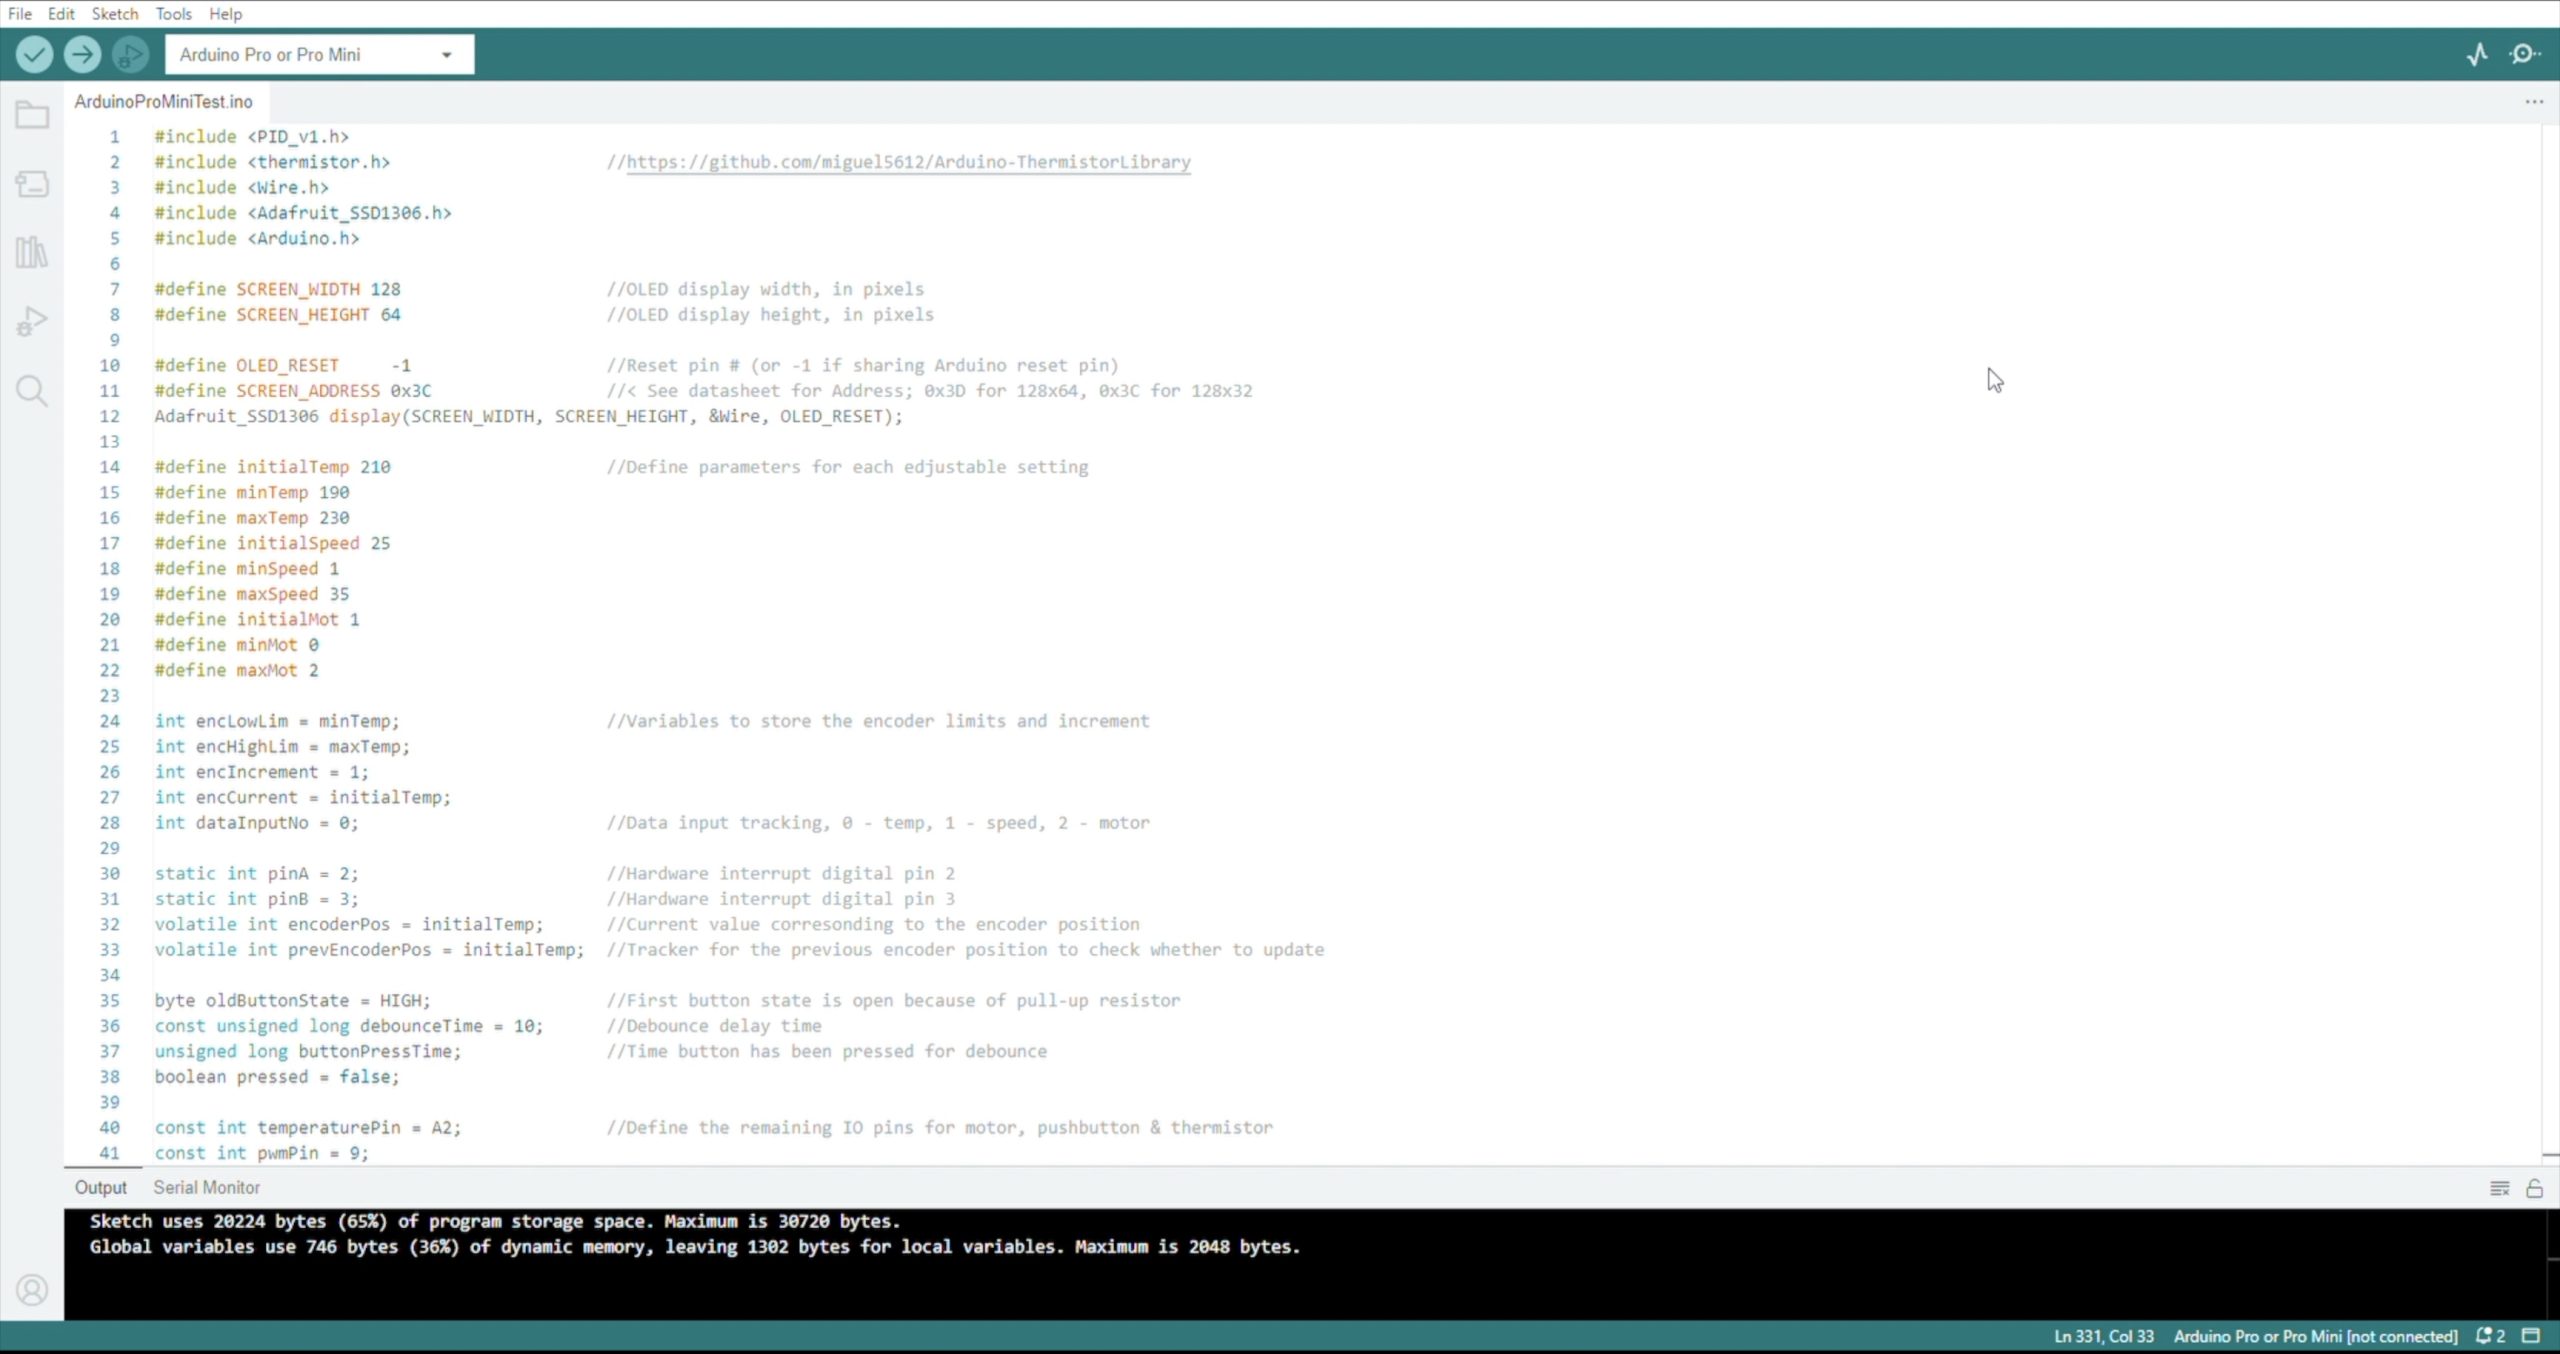Toggle scroll lock in the Output panel

pos(2537,1188)
